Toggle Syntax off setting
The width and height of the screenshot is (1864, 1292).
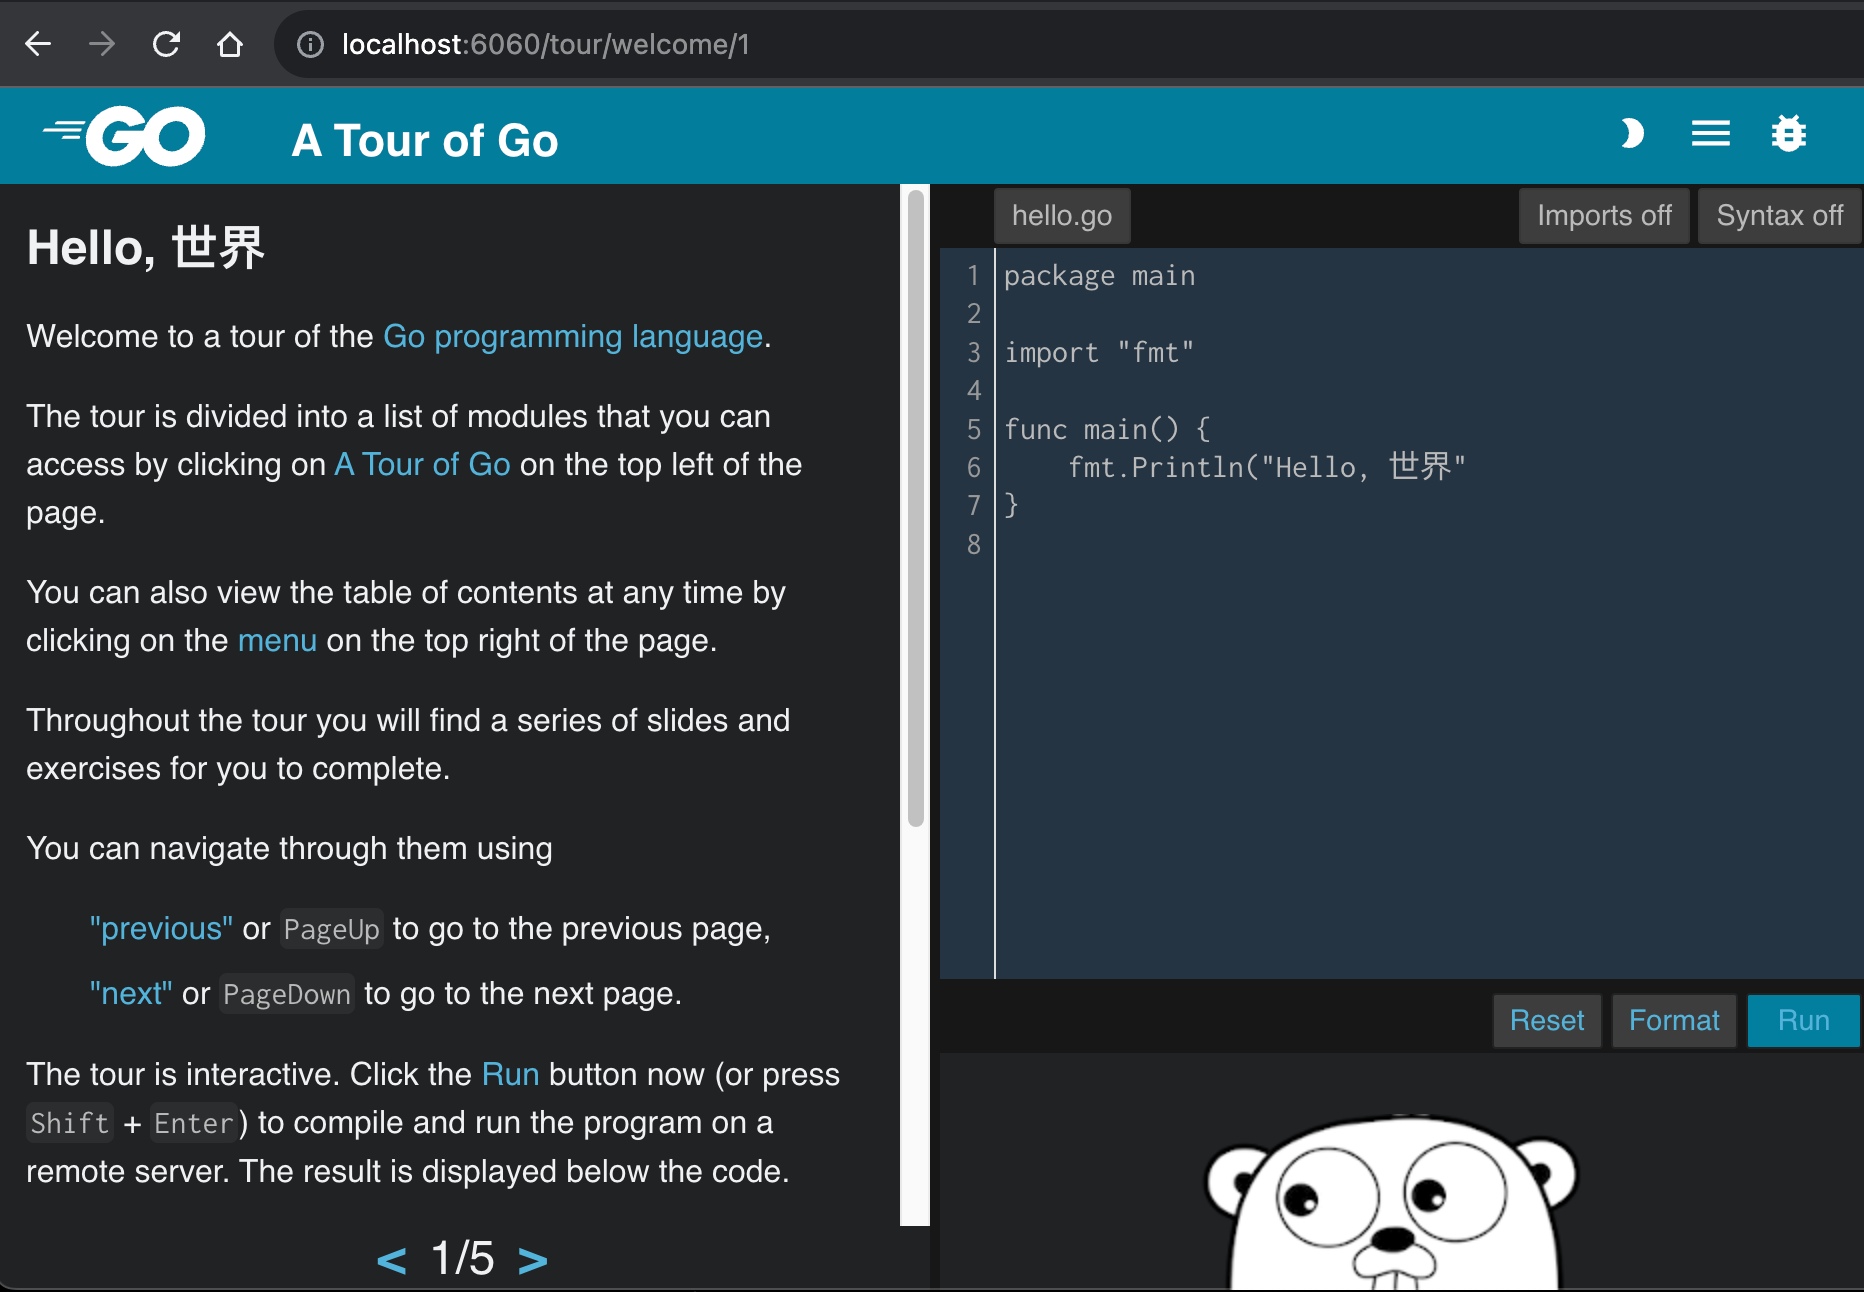coord(1779,215)
